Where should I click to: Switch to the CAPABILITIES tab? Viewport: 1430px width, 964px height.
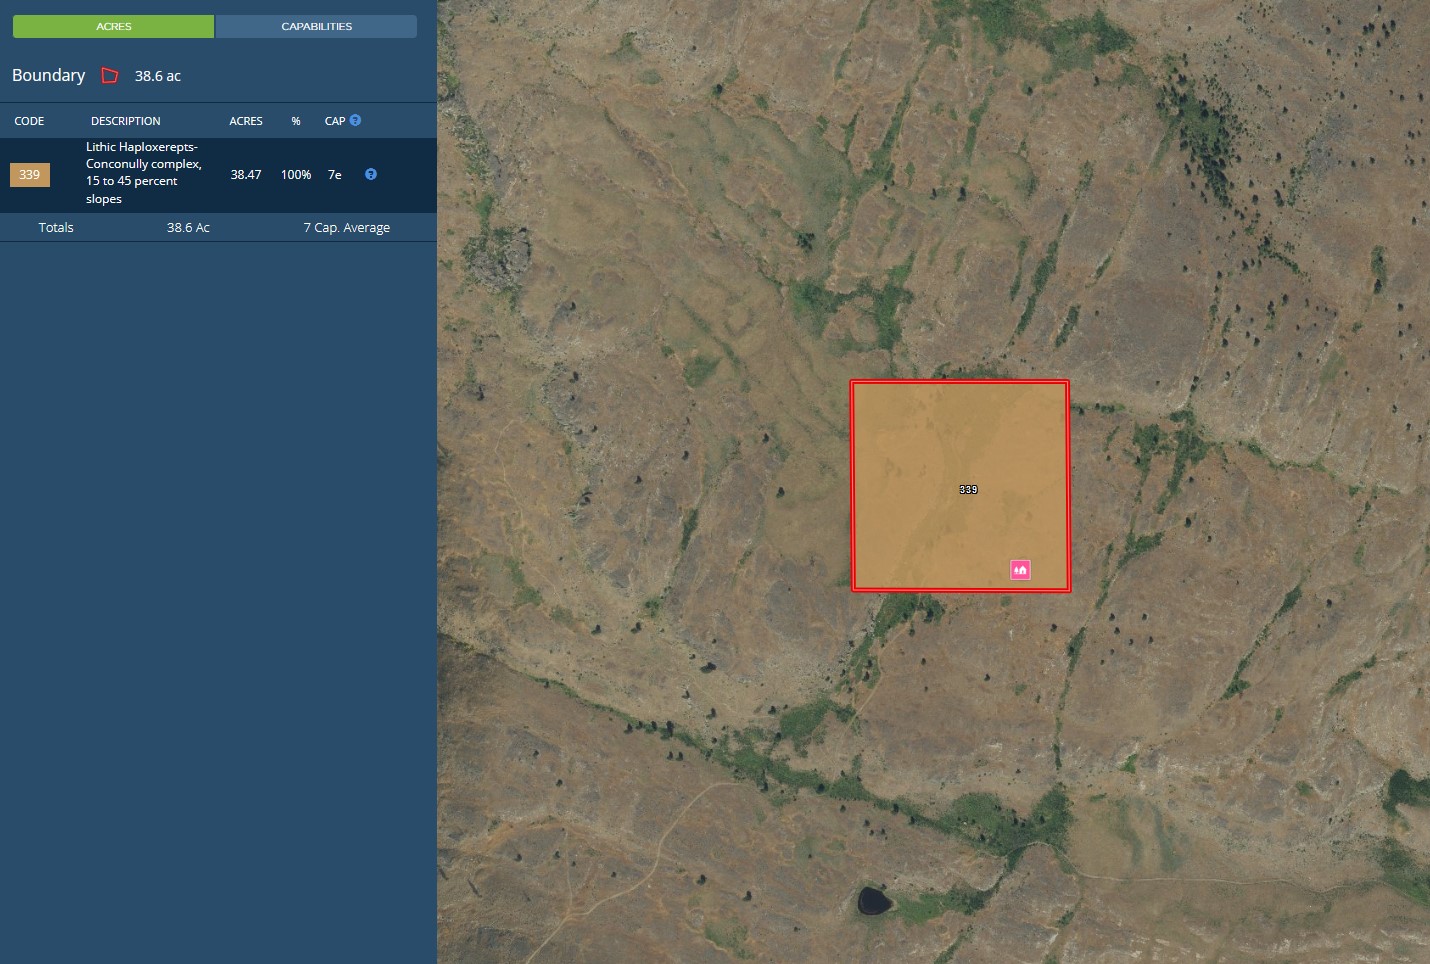click(x=316, y=26)
